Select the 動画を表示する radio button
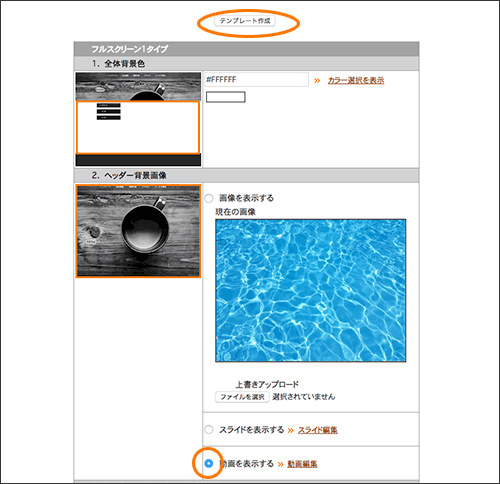This screenshot has width=500, height=484. [x=209, y=463]
